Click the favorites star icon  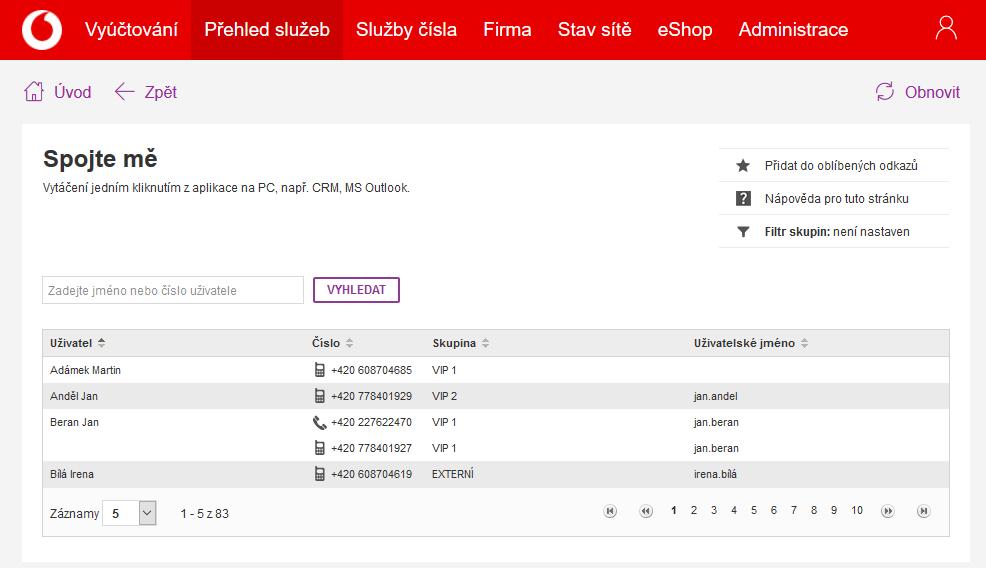(743, 165)
